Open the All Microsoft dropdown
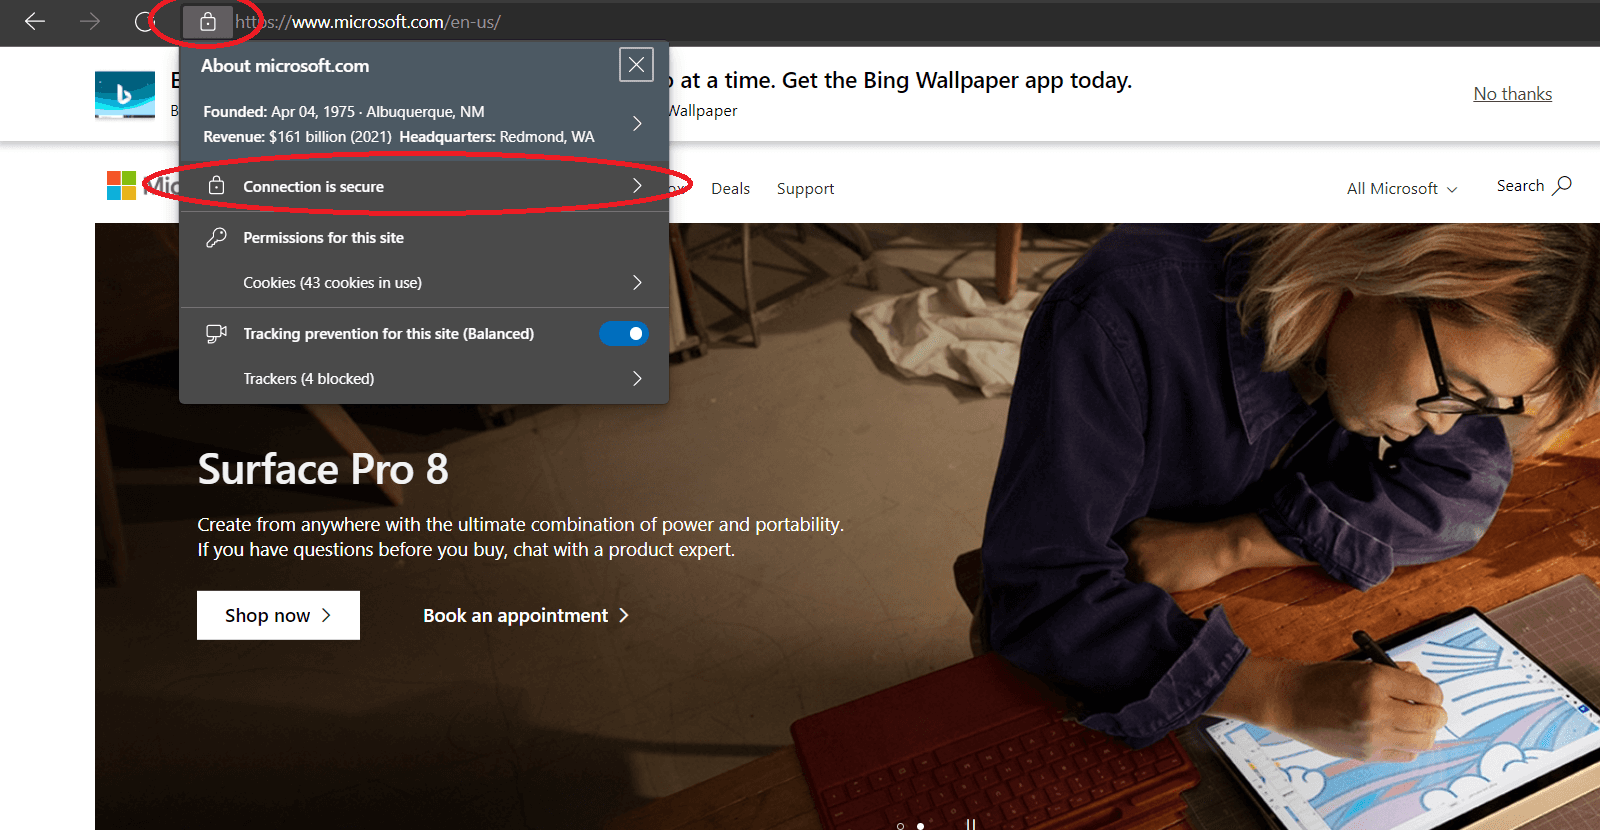 (1401, 189)
